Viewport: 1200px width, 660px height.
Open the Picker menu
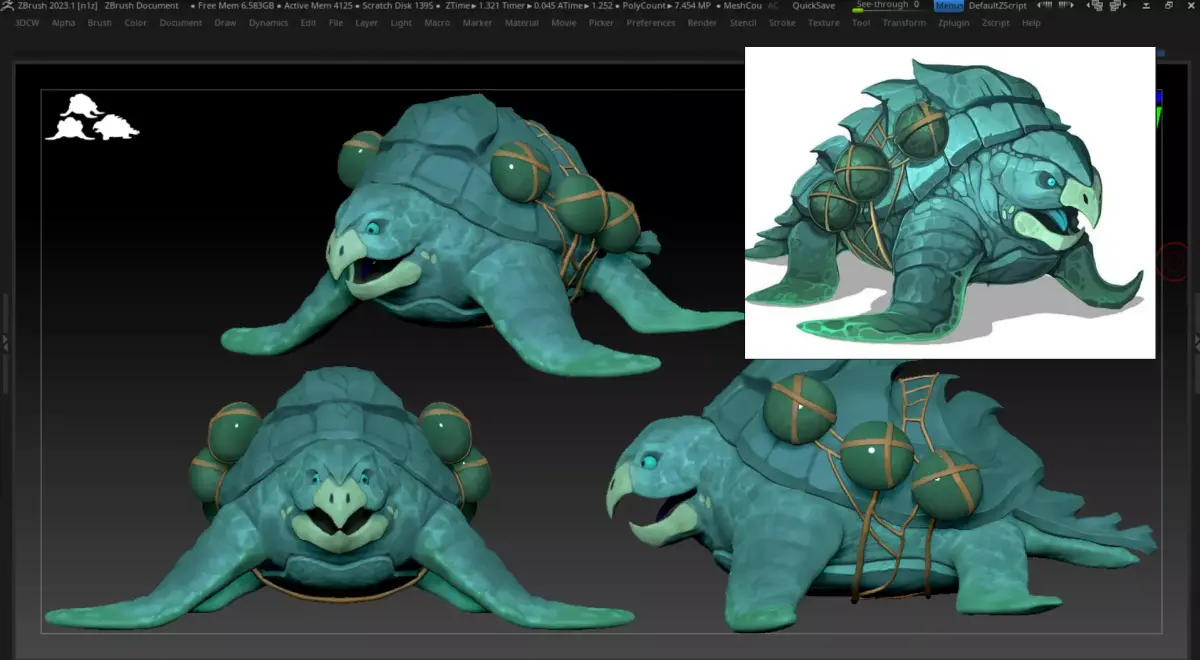pyautogui.click(x=602, y=23)
